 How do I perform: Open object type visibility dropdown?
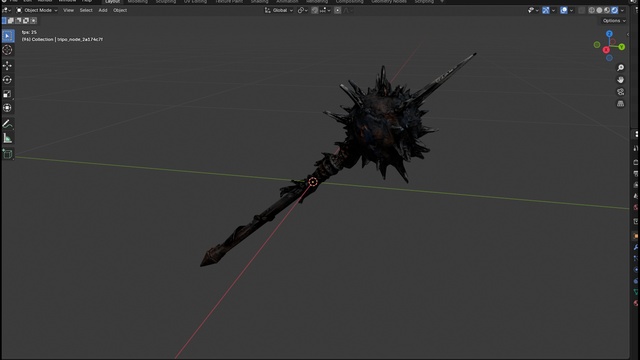533,10
